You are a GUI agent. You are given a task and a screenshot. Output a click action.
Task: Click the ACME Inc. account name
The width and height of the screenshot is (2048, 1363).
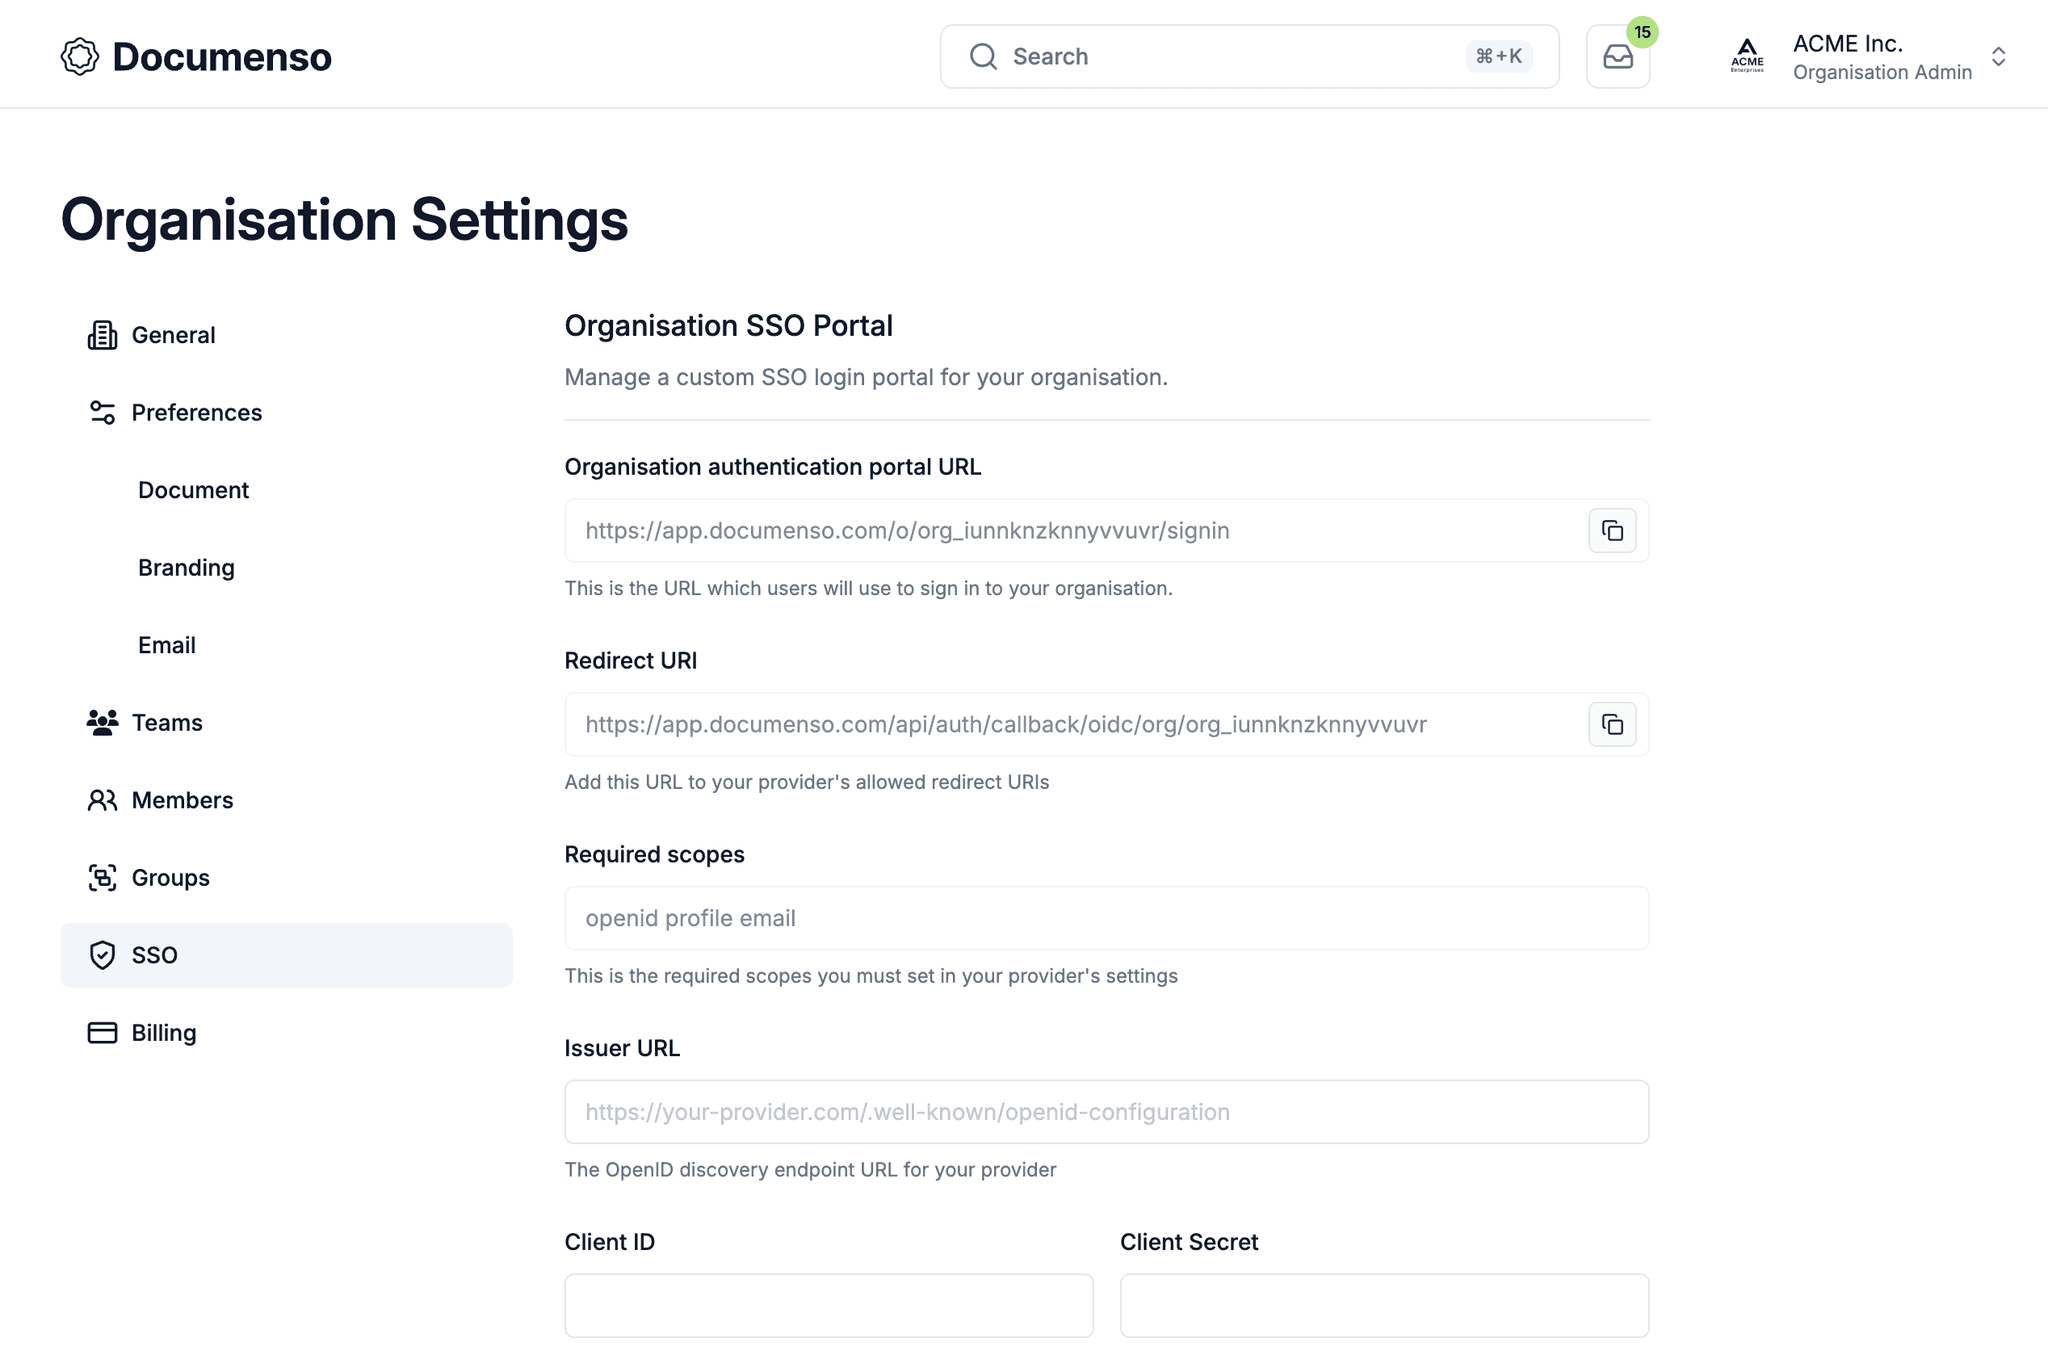[1847, 43]
